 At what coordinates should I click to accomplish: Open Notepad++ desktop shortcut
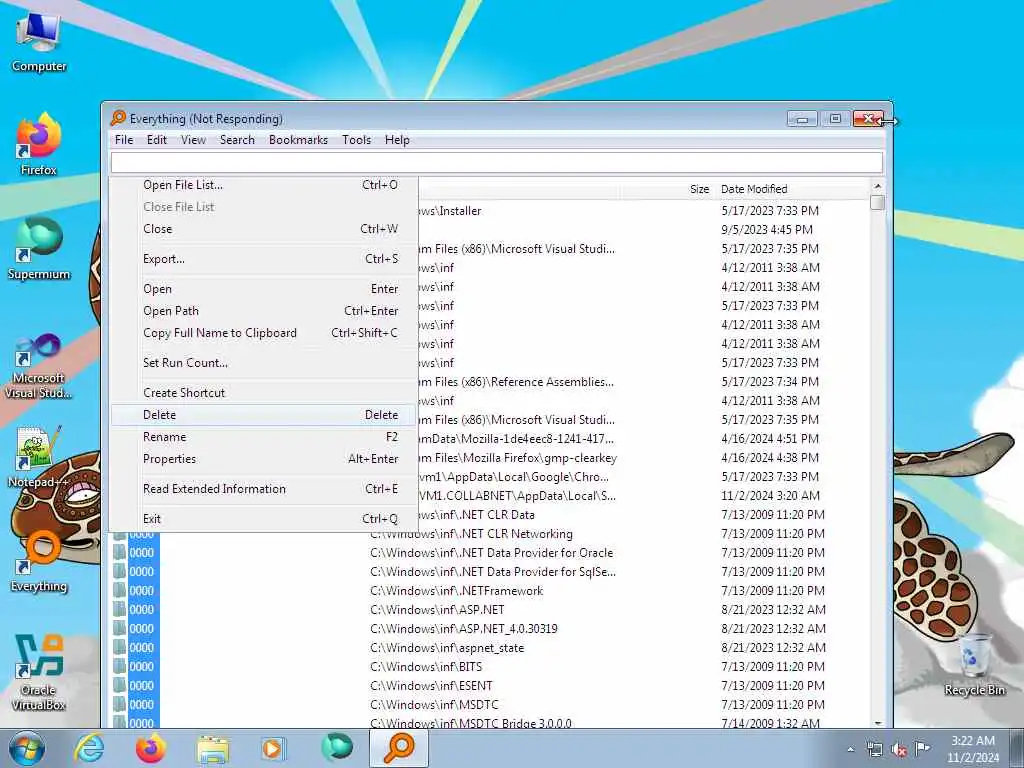click(x=37, y=457)
